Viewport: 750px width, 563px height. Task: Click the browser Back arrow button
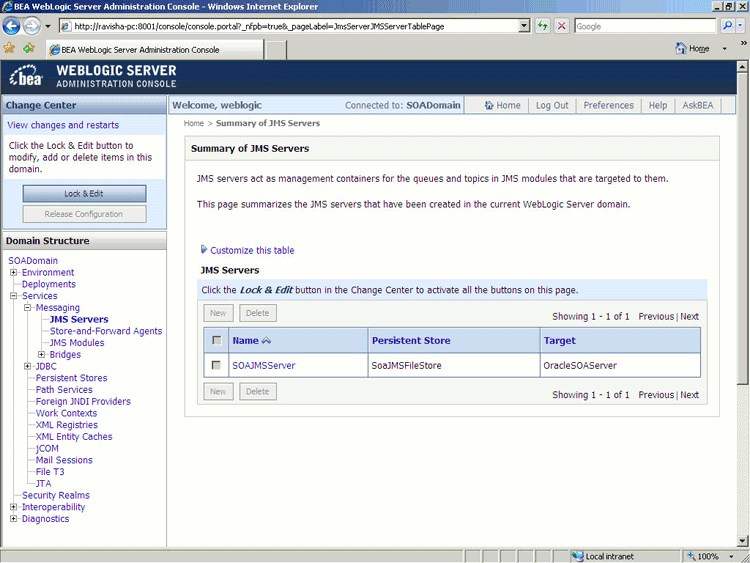pos(11,26)
